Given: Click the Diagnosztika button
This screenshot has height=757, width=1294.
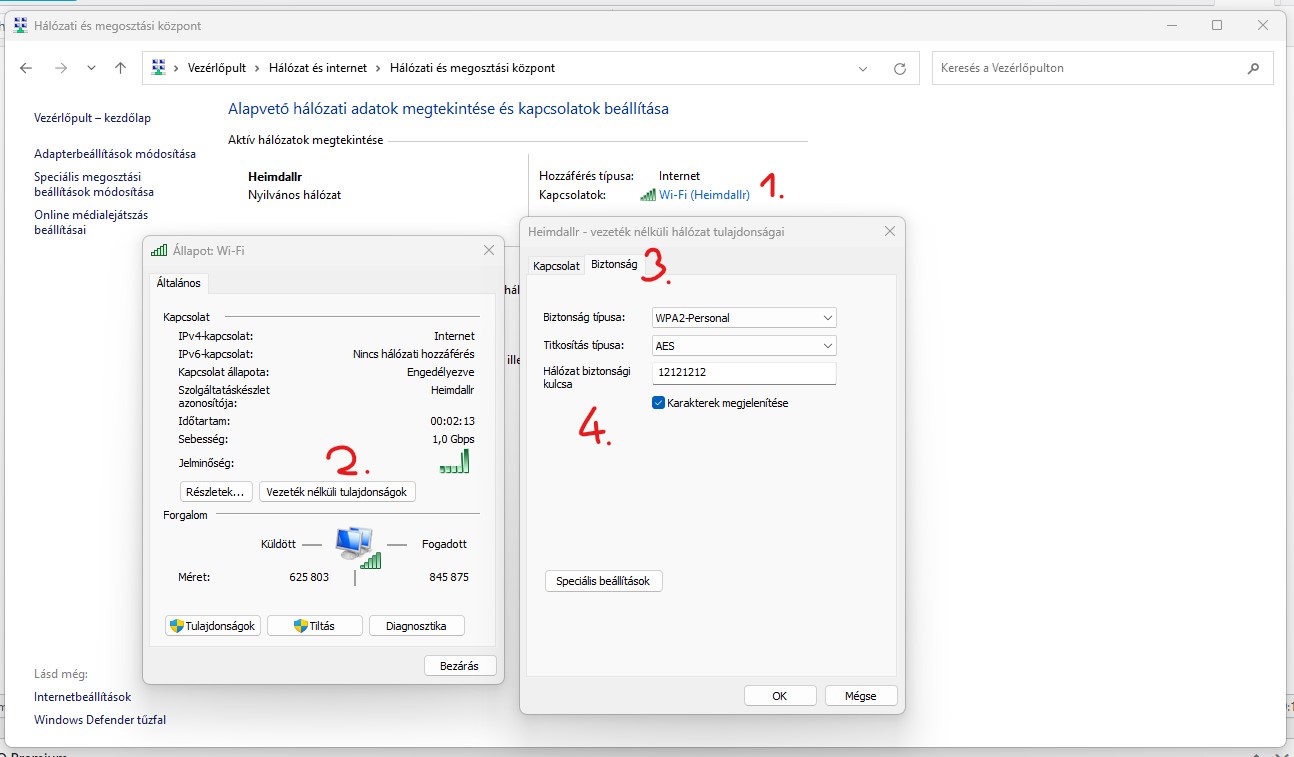Looking at the screenshot, I should tap(417, 626).
